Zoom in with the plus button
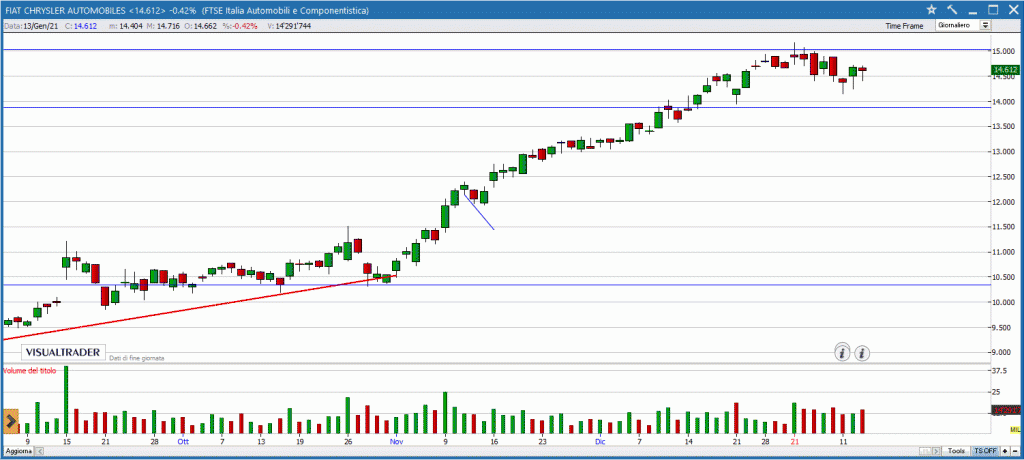Viewport: 1024px width, 460px height. pyautogui.click(x=1005, y=451)
